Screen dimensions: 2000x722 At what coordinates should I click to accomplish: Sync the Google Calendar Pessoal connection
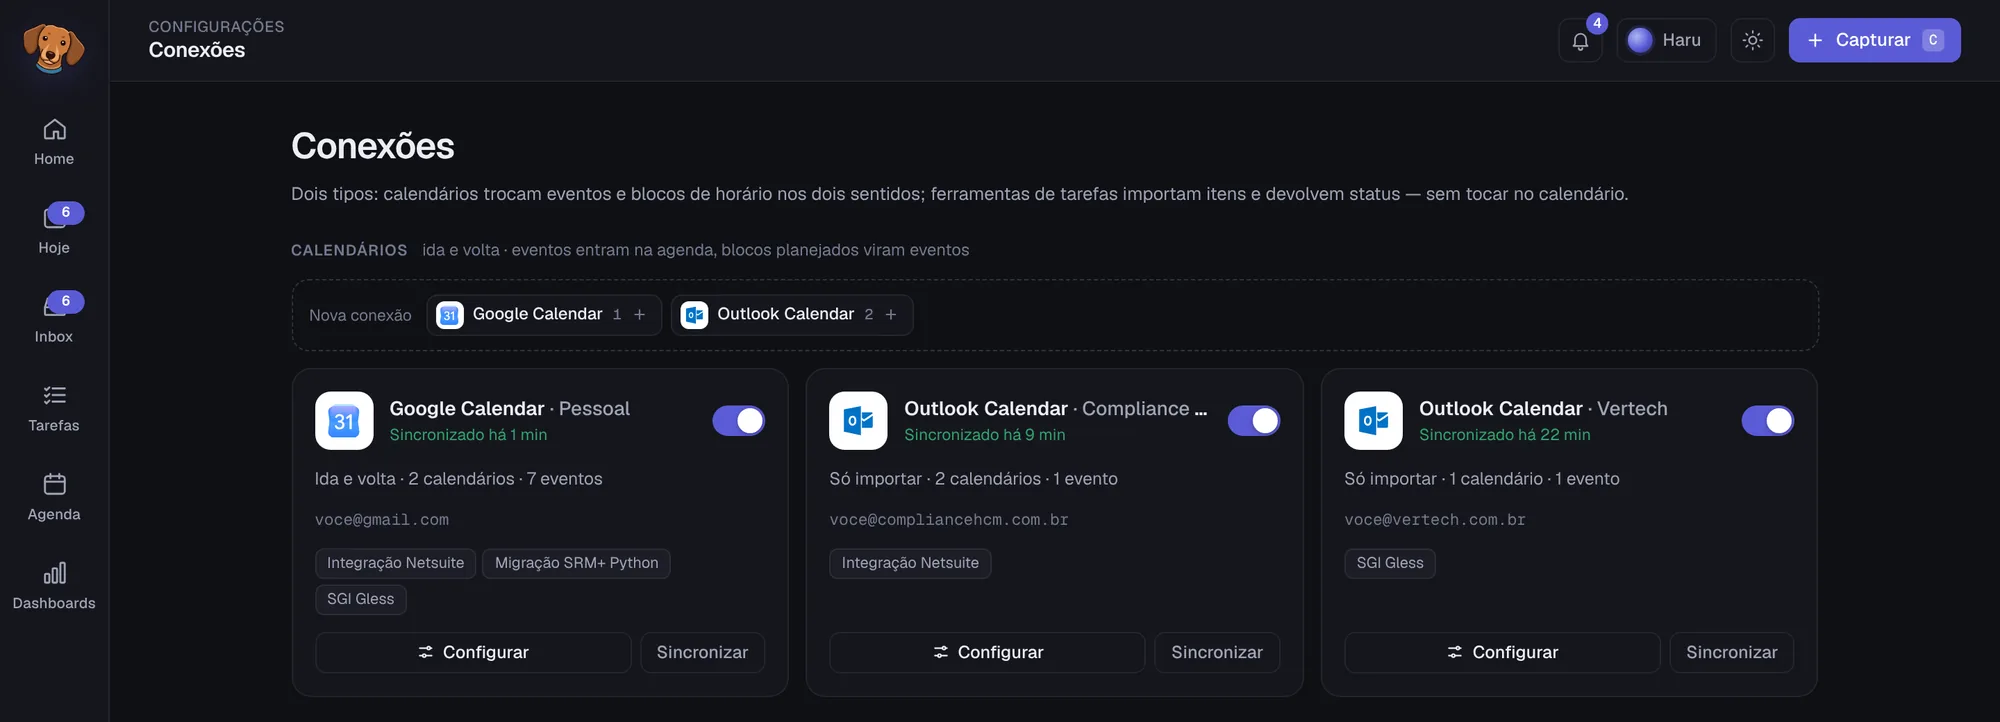pyautogui.click(x=702, y=652)
